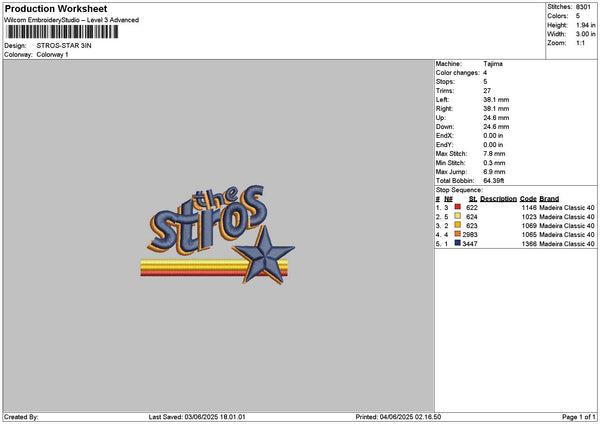Click the design name STROS-STAR 3IN
600x424 pixels.
pyautogui.click(x=64, y=46)
